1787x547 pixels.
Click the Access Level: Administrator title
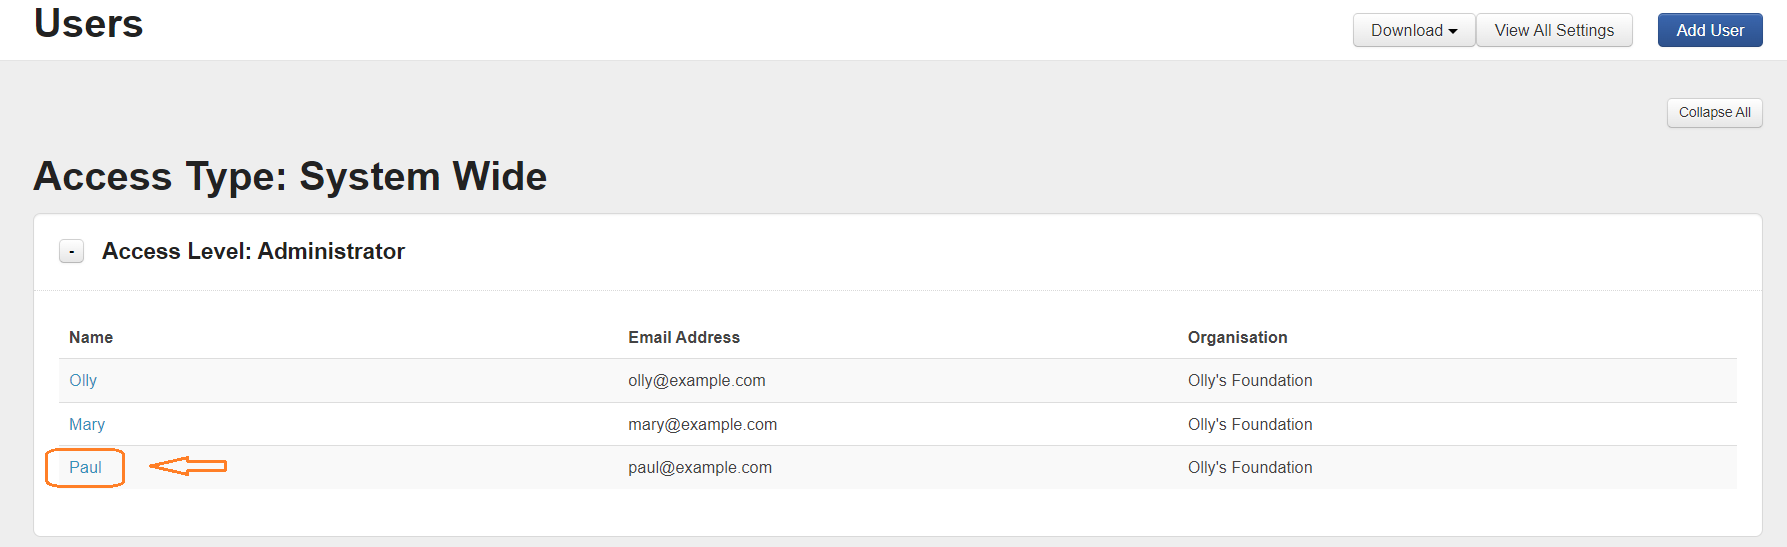tap(253, 251)
